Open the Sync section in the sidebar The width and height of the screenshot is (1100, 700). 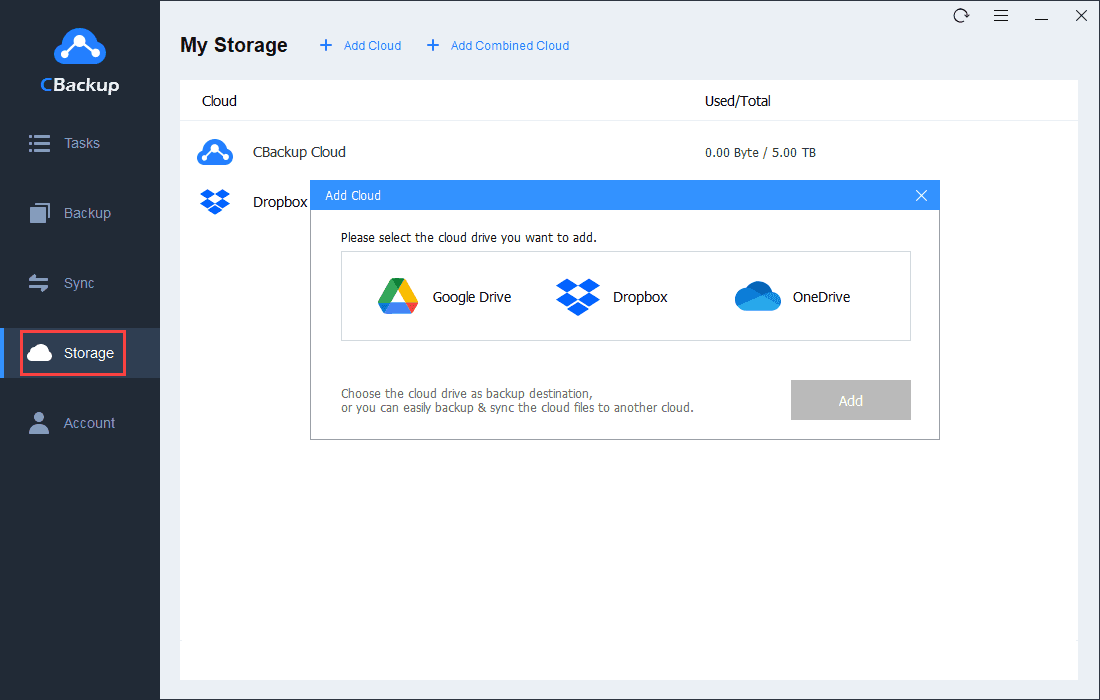pos(38,282)
